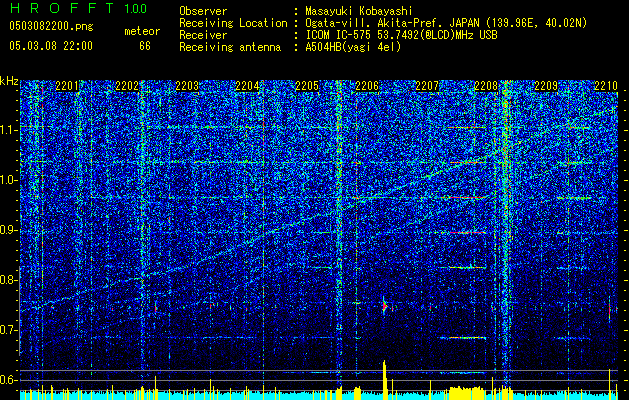629x400 pixels.
Task: Click the 2204 time marker
Action: pos(247,86)
